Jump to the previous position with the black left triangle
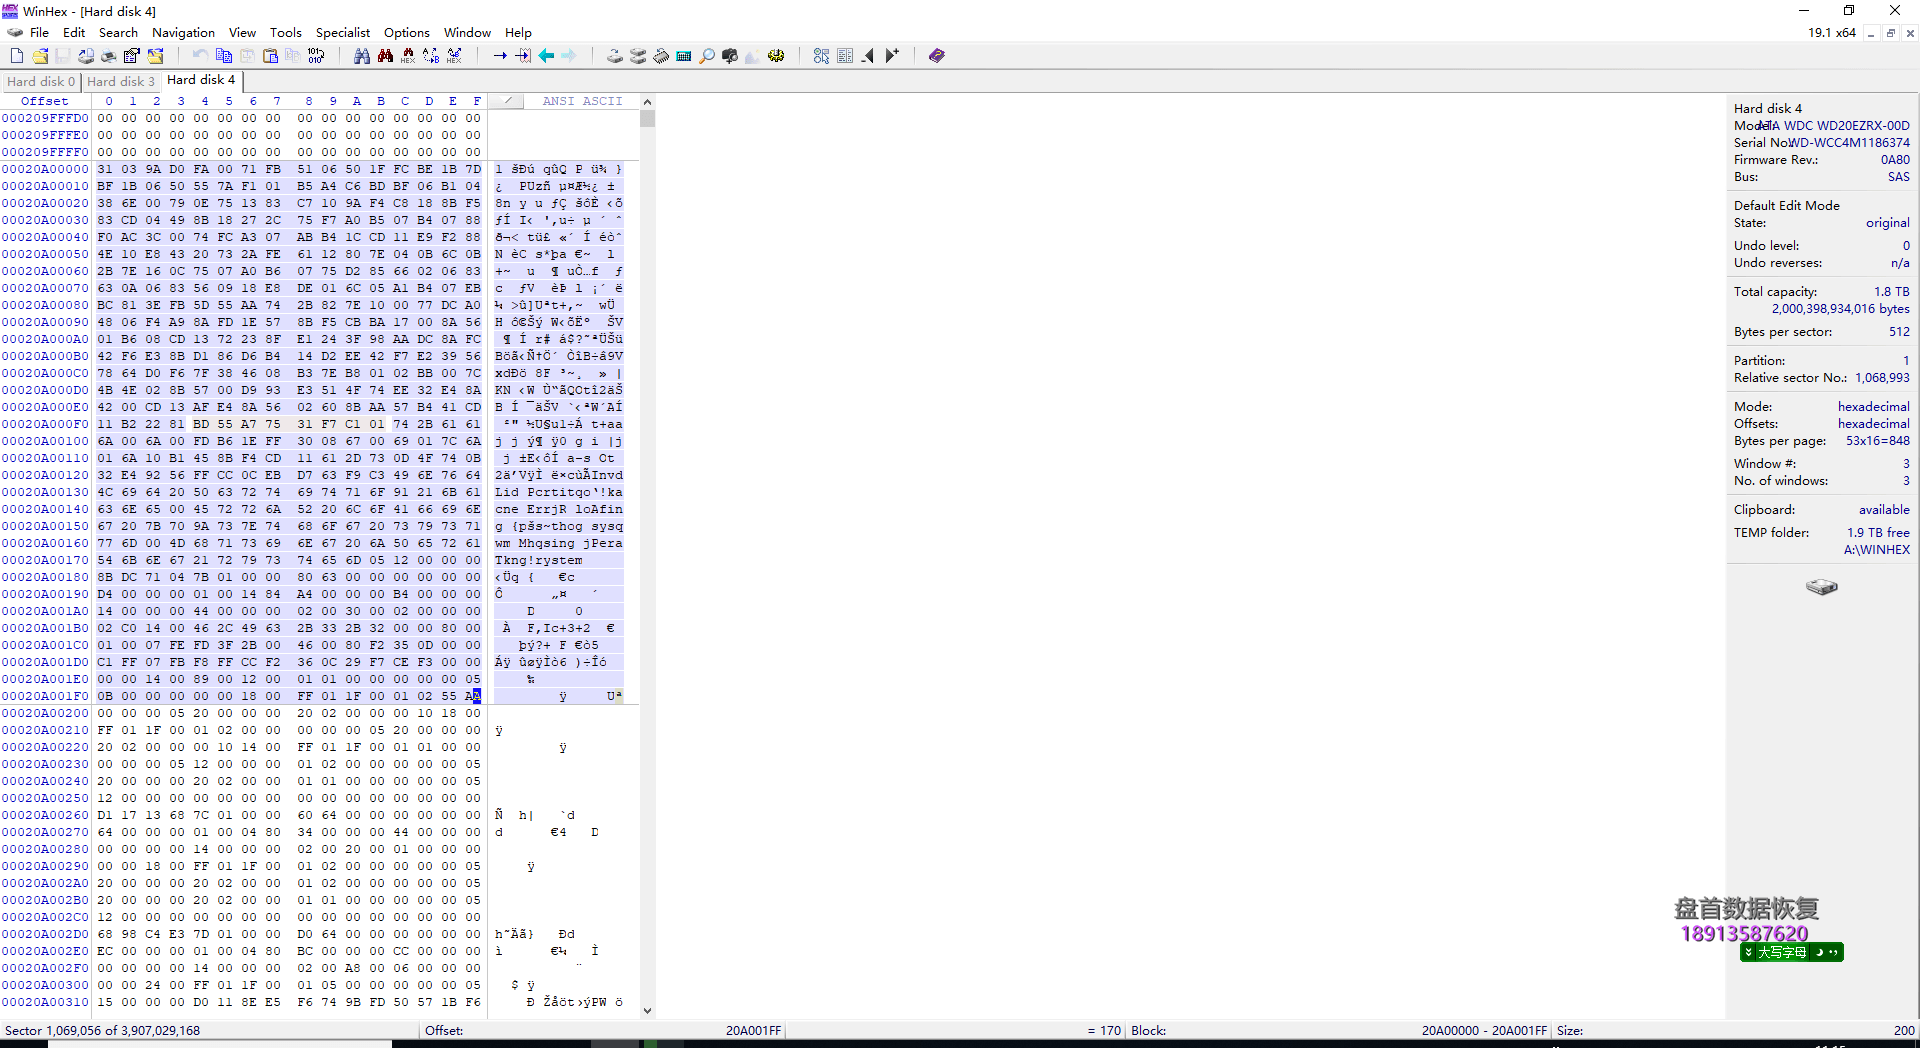The height and width of the screenshot is (1048, 1920). click(x=868, y=56)
